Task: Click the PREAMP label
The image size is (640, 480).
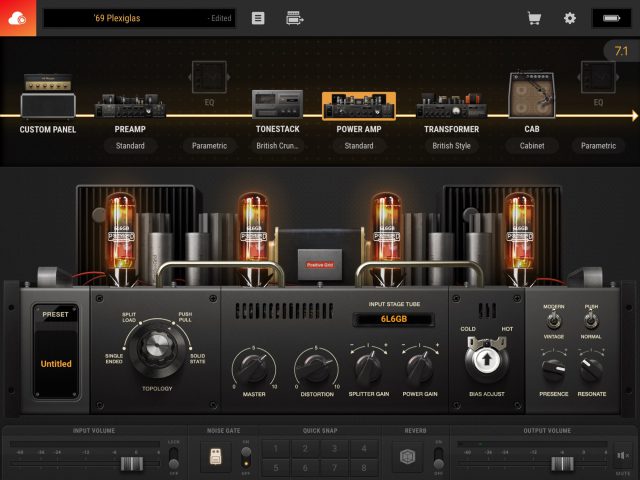Action: point(130,129)
